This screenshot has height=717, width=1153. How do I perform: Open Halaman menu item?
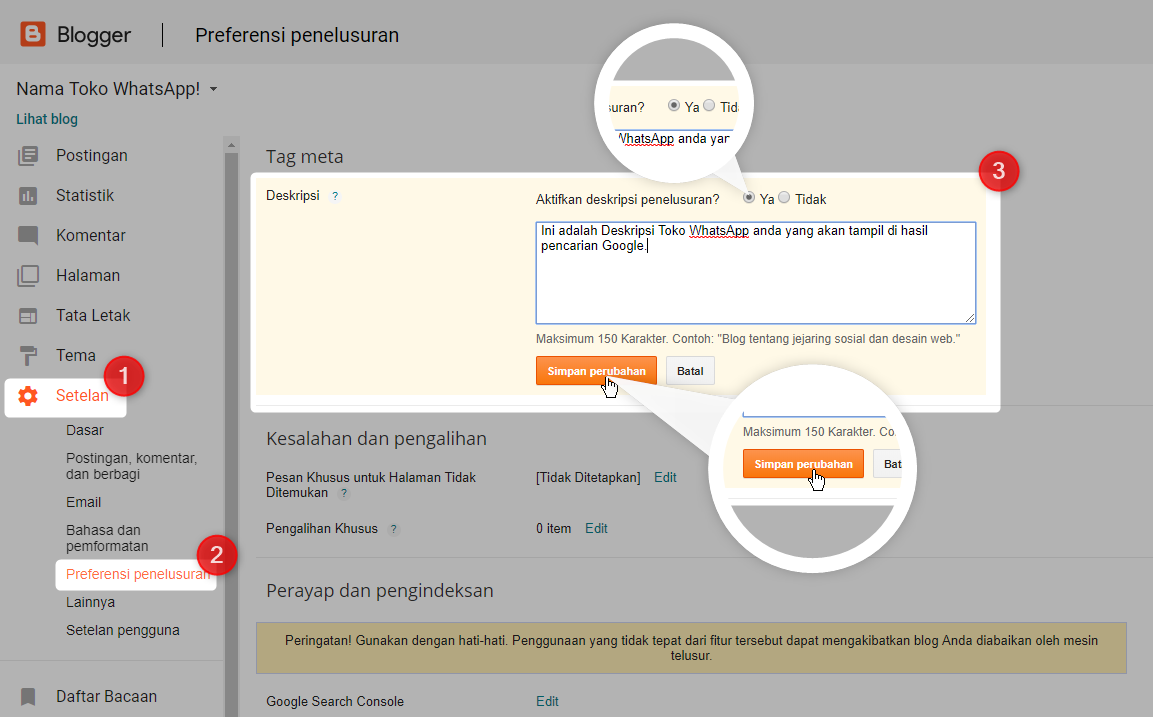(x=88, y=276)
